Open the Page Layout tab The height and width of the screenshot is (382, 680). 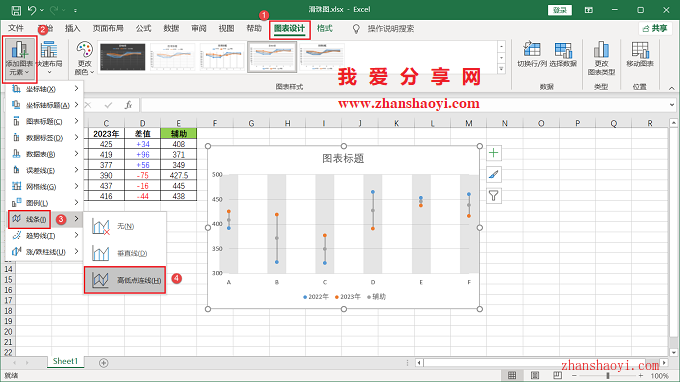click(x=108, y=28)
